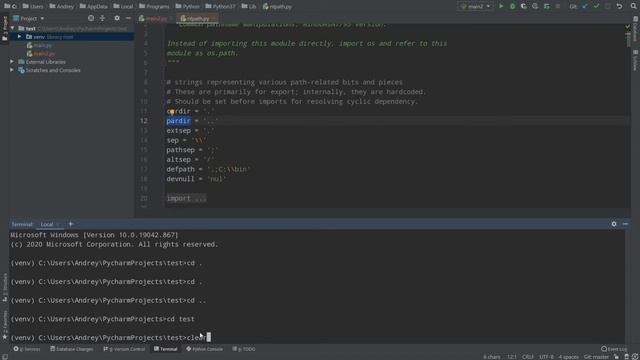Expand the folded import block
Screen dimensions: 640x360
coord(187,198)
